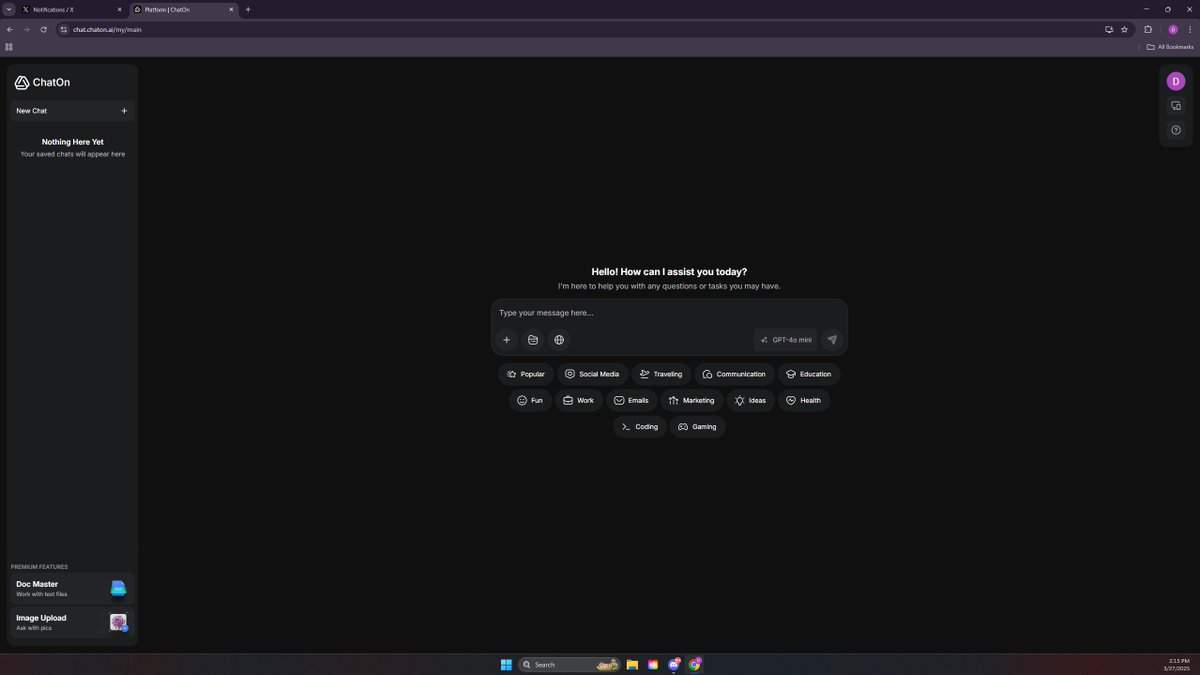Select the Education prompt category
This screenshot has height=675, width=1200.
[809, 374]
